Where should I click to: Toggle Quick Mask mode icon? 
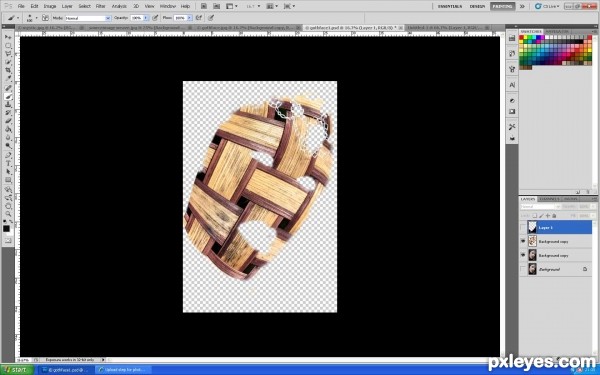[x=8, y=241]
